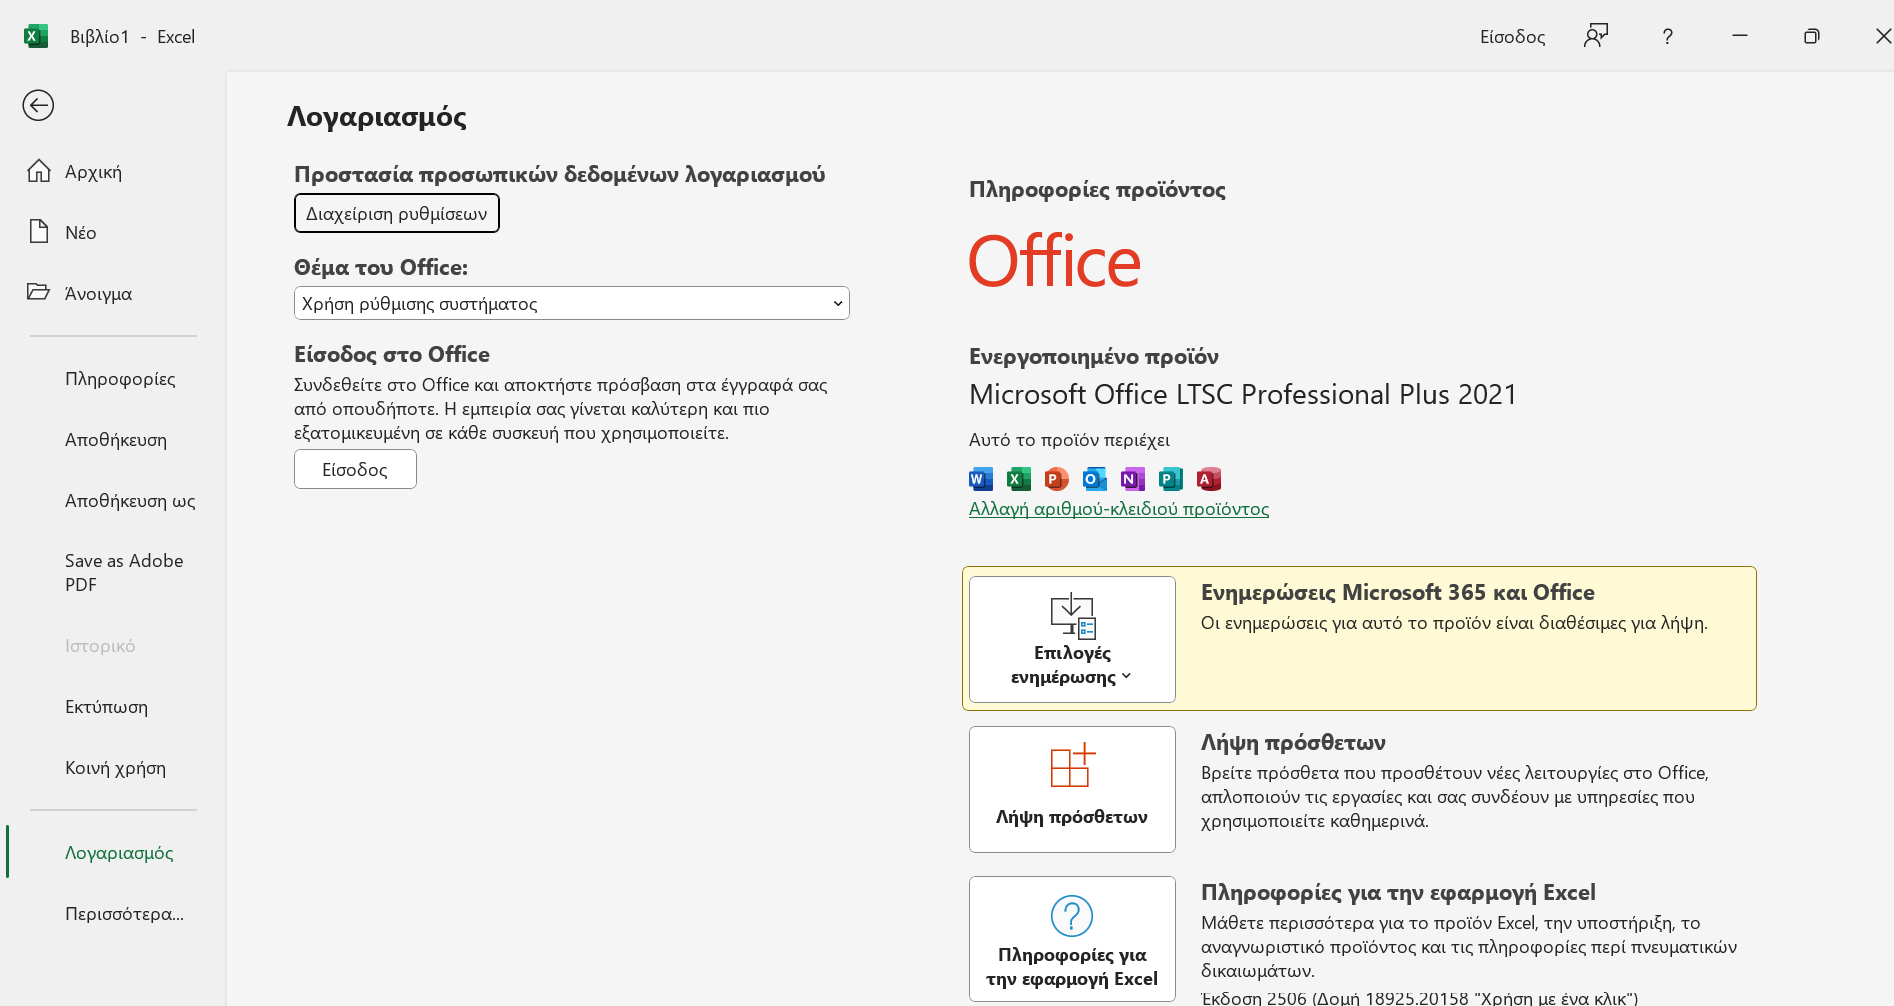The width and height of the screenshot is (1894, 1006).
Task: Click the Είσοδος sign-in button
Action: click(355, 469)
